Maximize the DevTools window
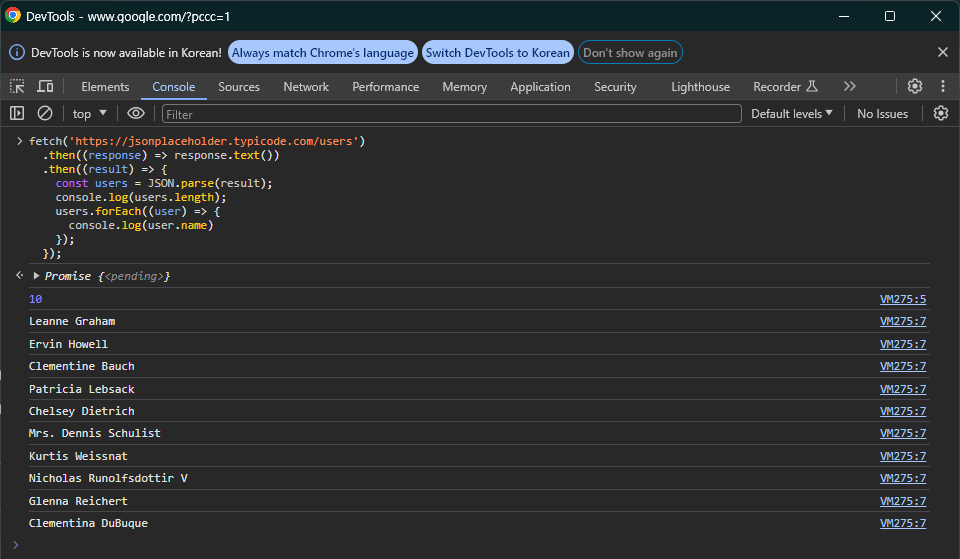 890,16
